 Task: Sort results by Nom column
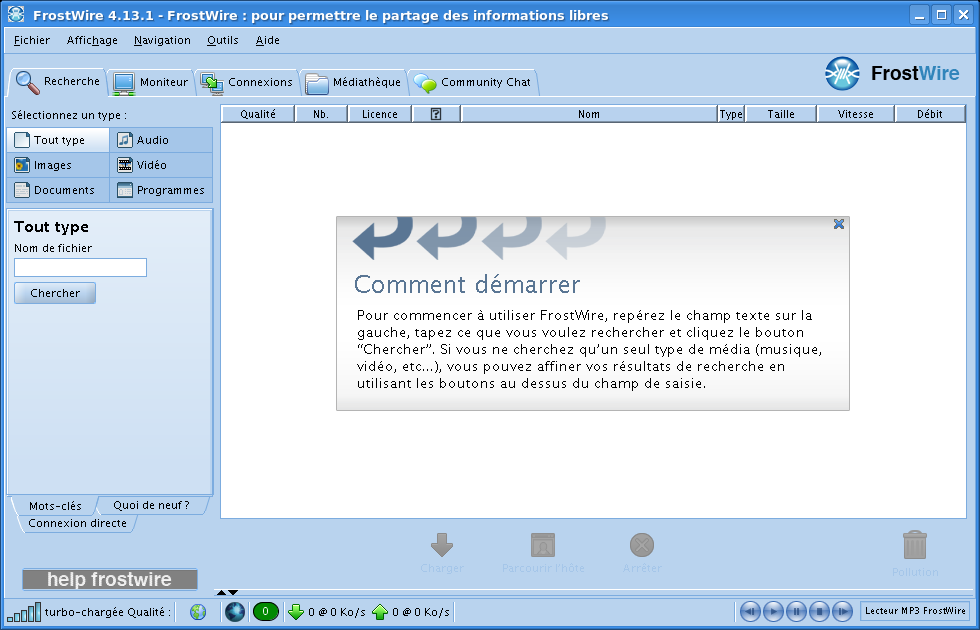pos(589,114)
